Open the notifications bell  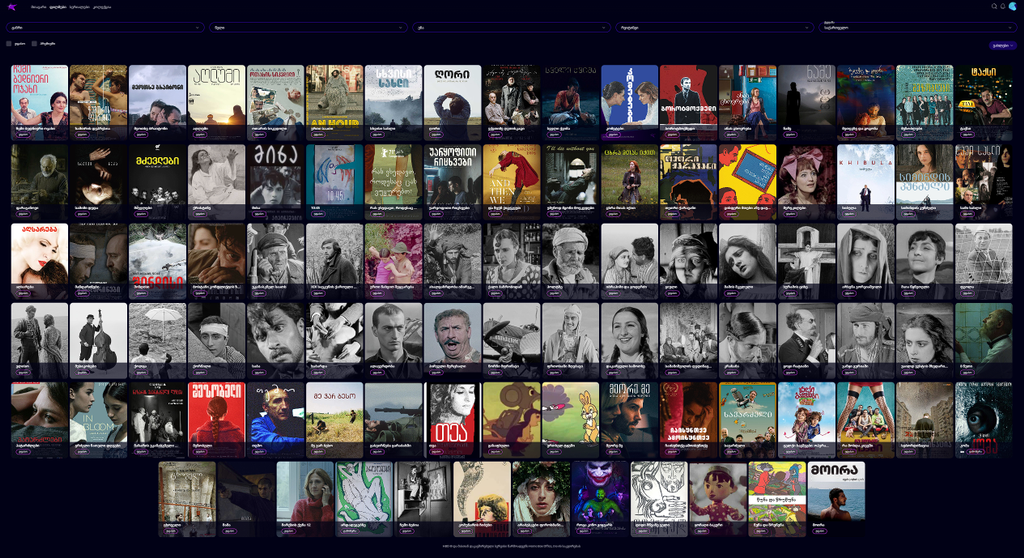[x=1003, y=7]
